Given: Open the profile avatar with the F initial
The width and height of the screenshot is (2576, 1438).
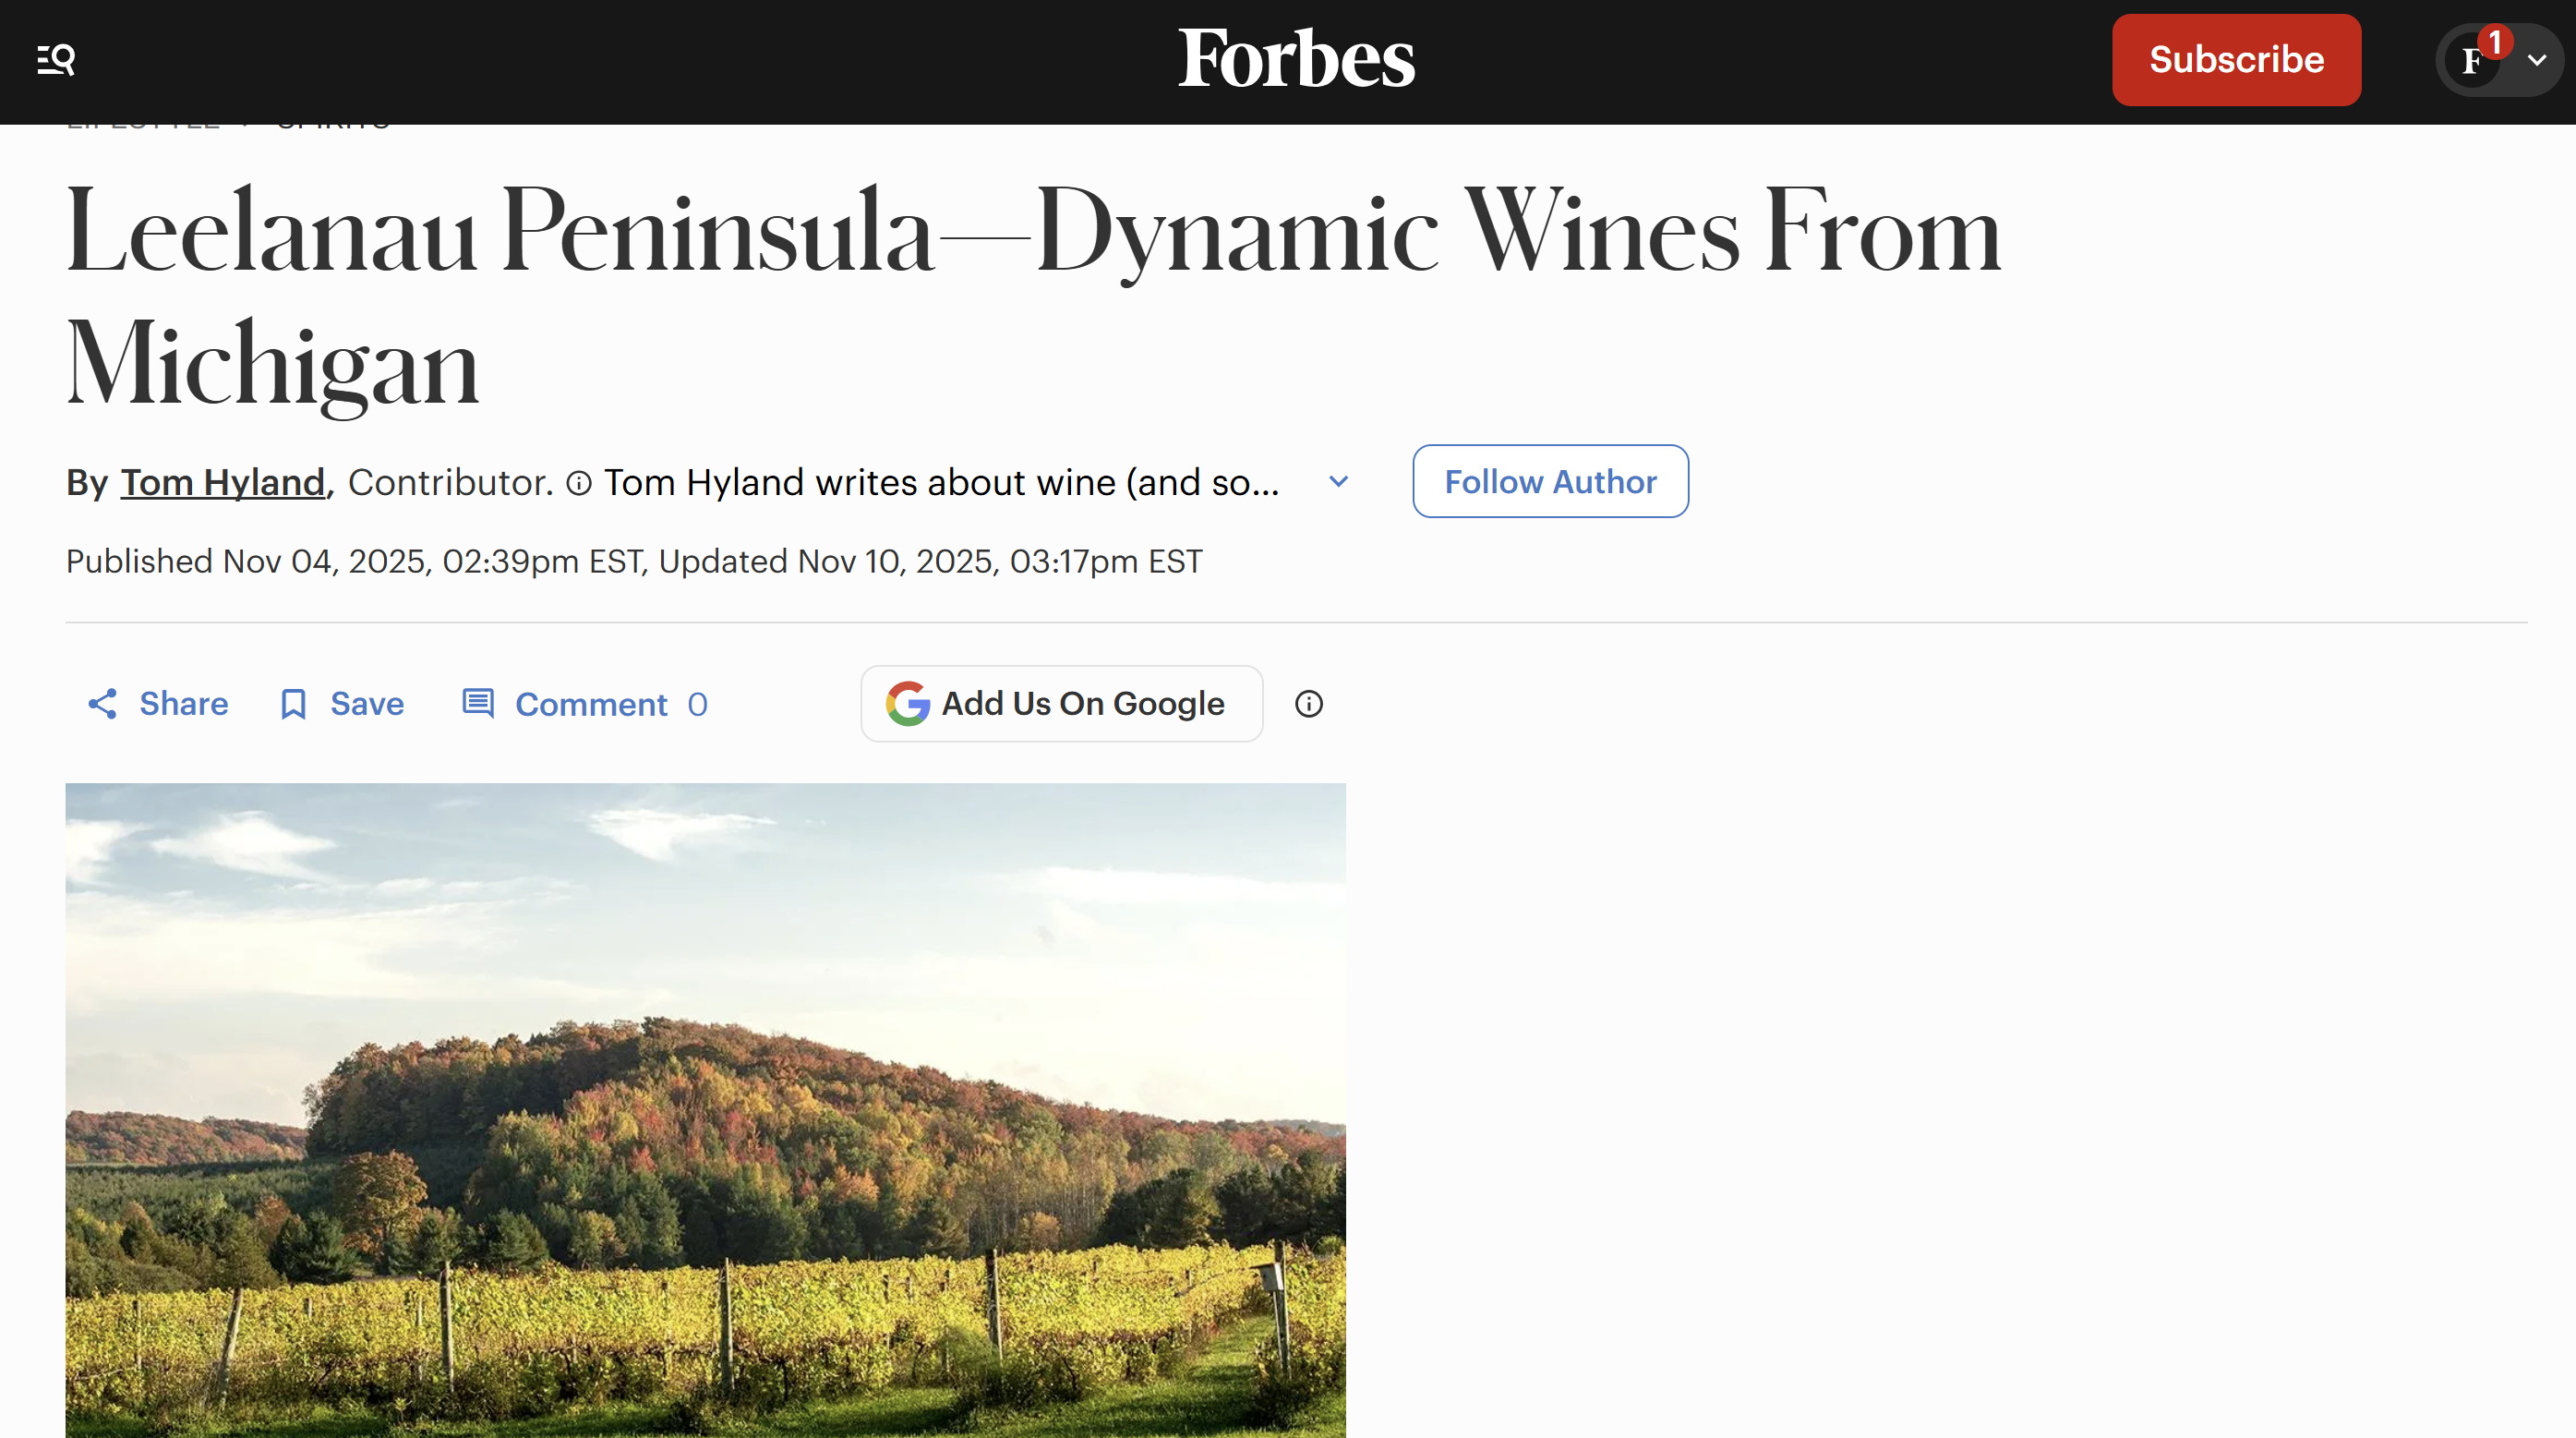Looking at the screenshot, I should [2472, 60].
